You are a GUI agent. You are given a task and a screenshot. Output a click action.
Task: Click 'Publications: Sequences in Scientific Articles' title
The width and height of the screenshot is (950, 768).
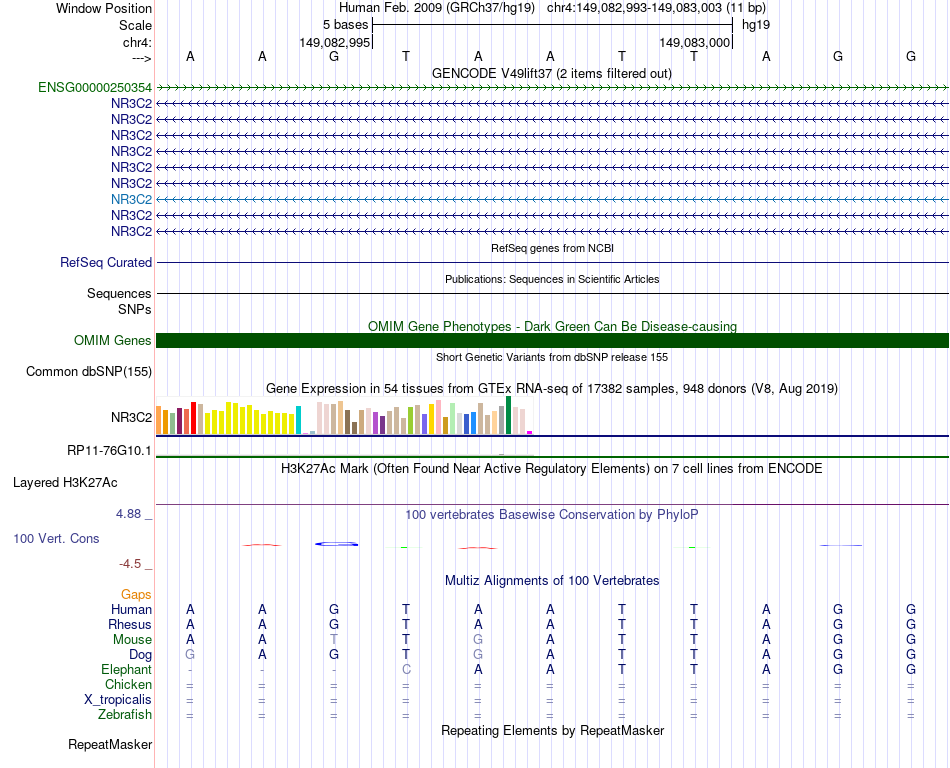click(552, 279)
